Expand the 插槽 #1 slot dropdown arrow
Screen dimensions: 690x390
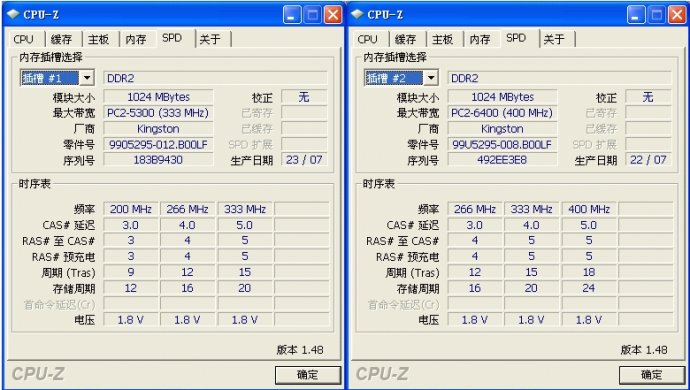click(87, 78)
